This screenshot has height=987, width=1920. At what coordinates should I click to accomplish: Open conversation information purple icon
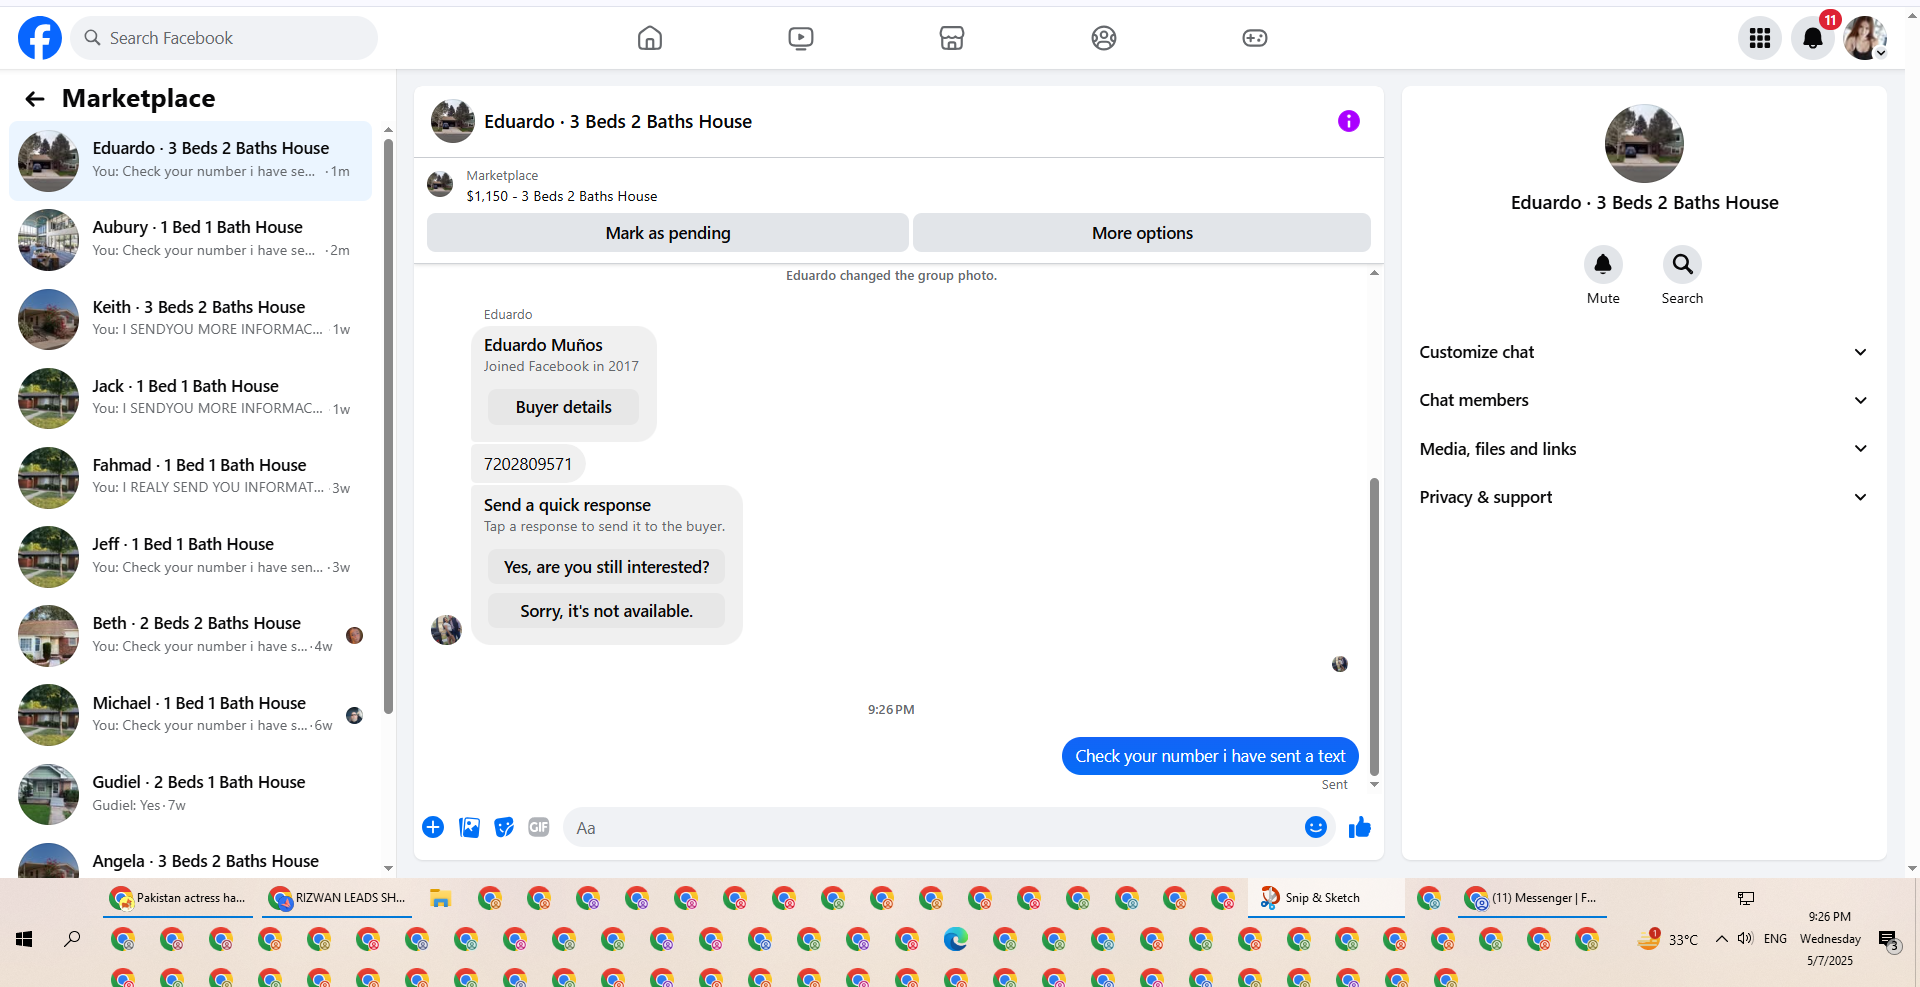tap(1349, 121)
